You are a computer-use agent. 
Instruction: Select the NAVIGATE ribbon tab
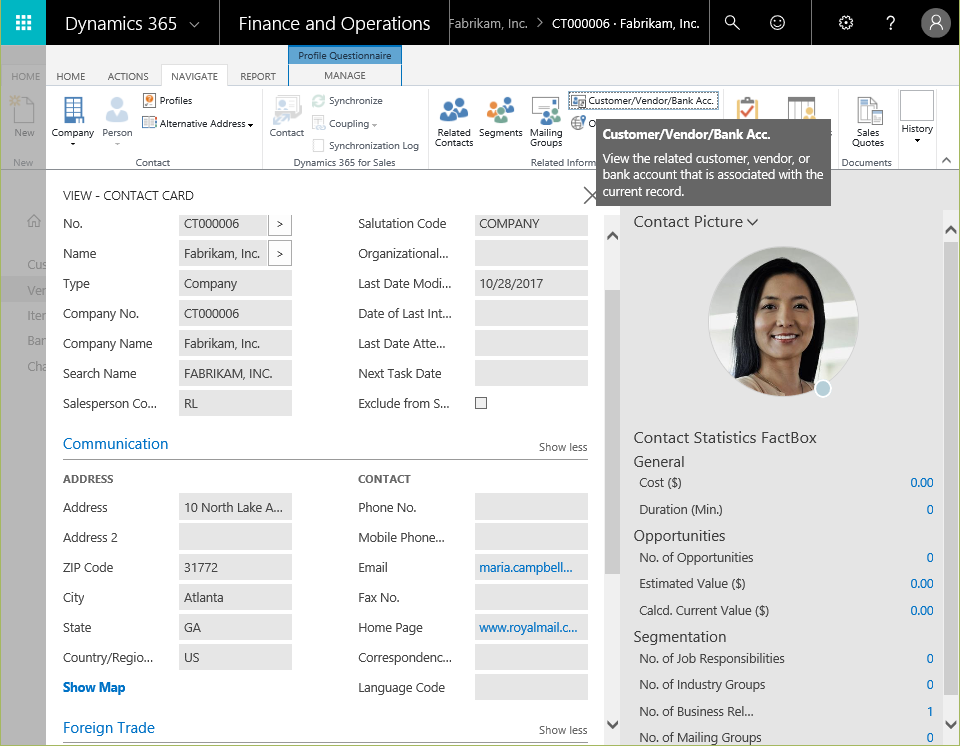[194, 77]
